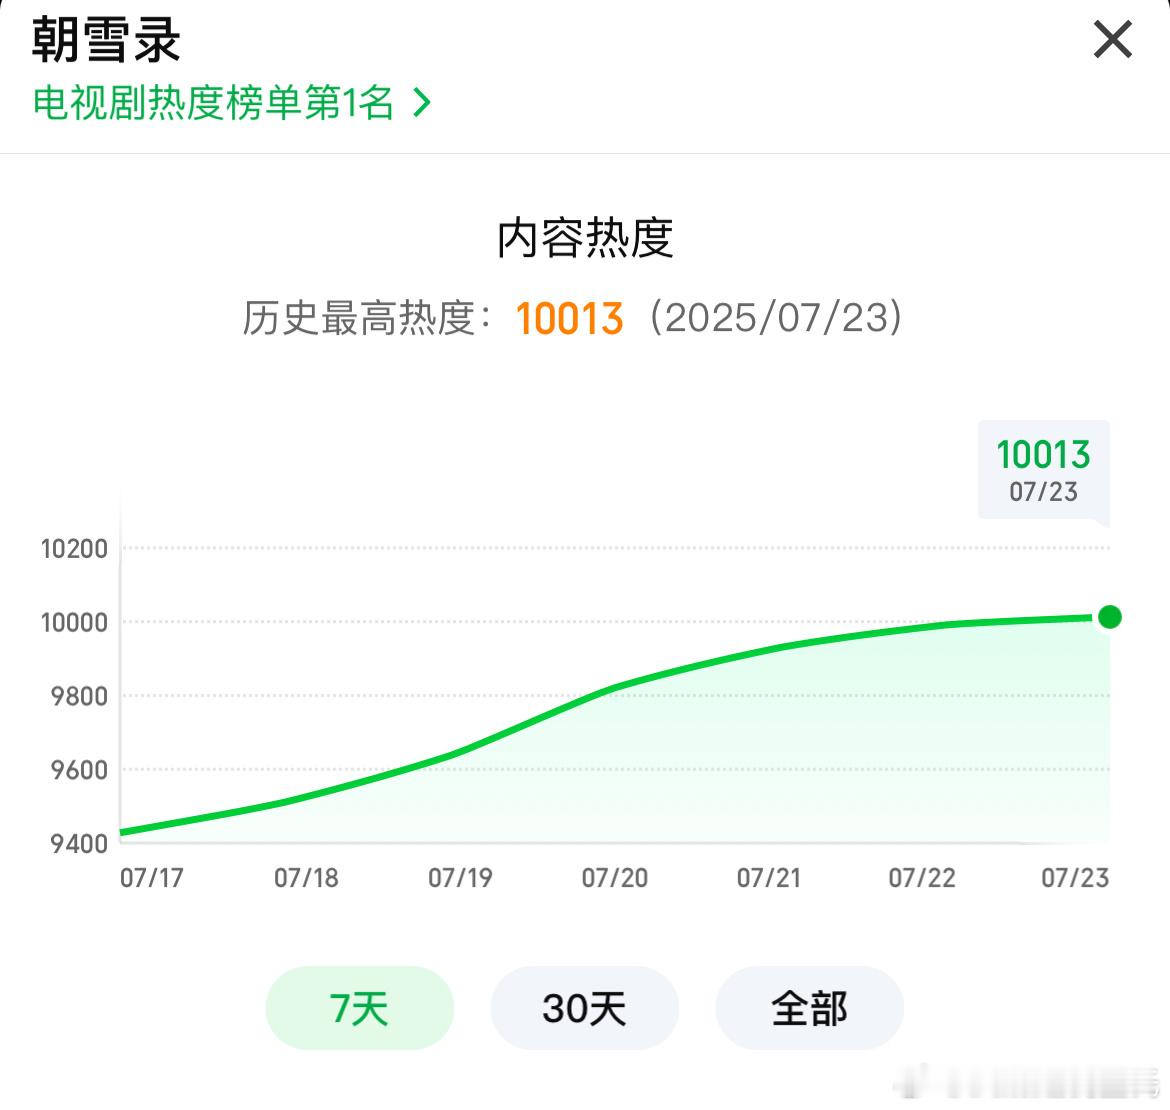Click the 07/18 axis date label

[306, 878]
